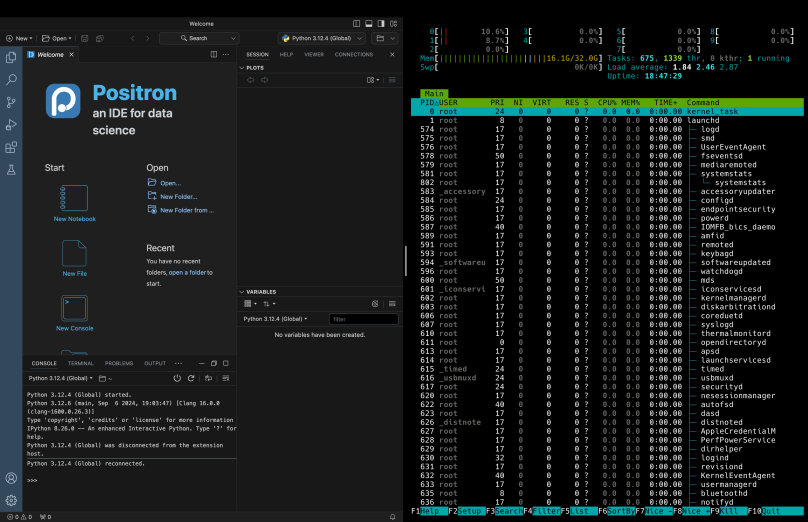Shut down the console interpreter power icon
The height and width of the screenshot is (522, 808).
pos(177,378)
